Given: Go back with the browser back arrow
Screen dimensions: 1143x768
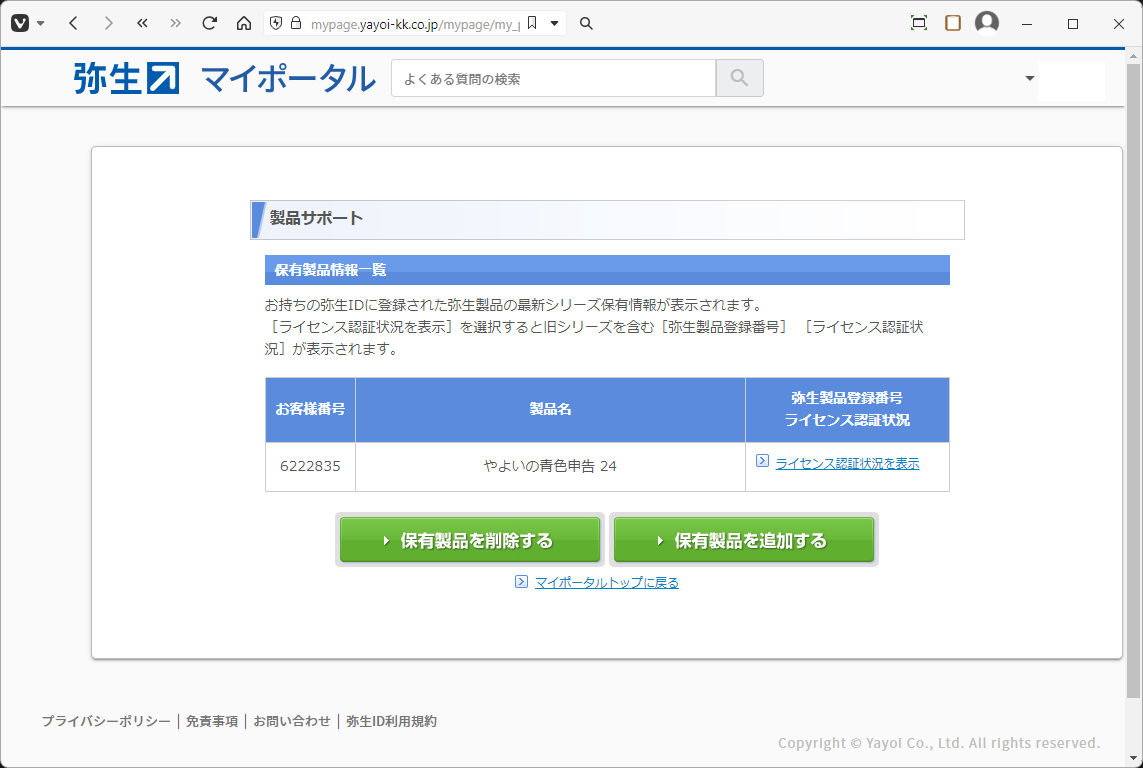Looking at the screenshot, I should [73, 23].
